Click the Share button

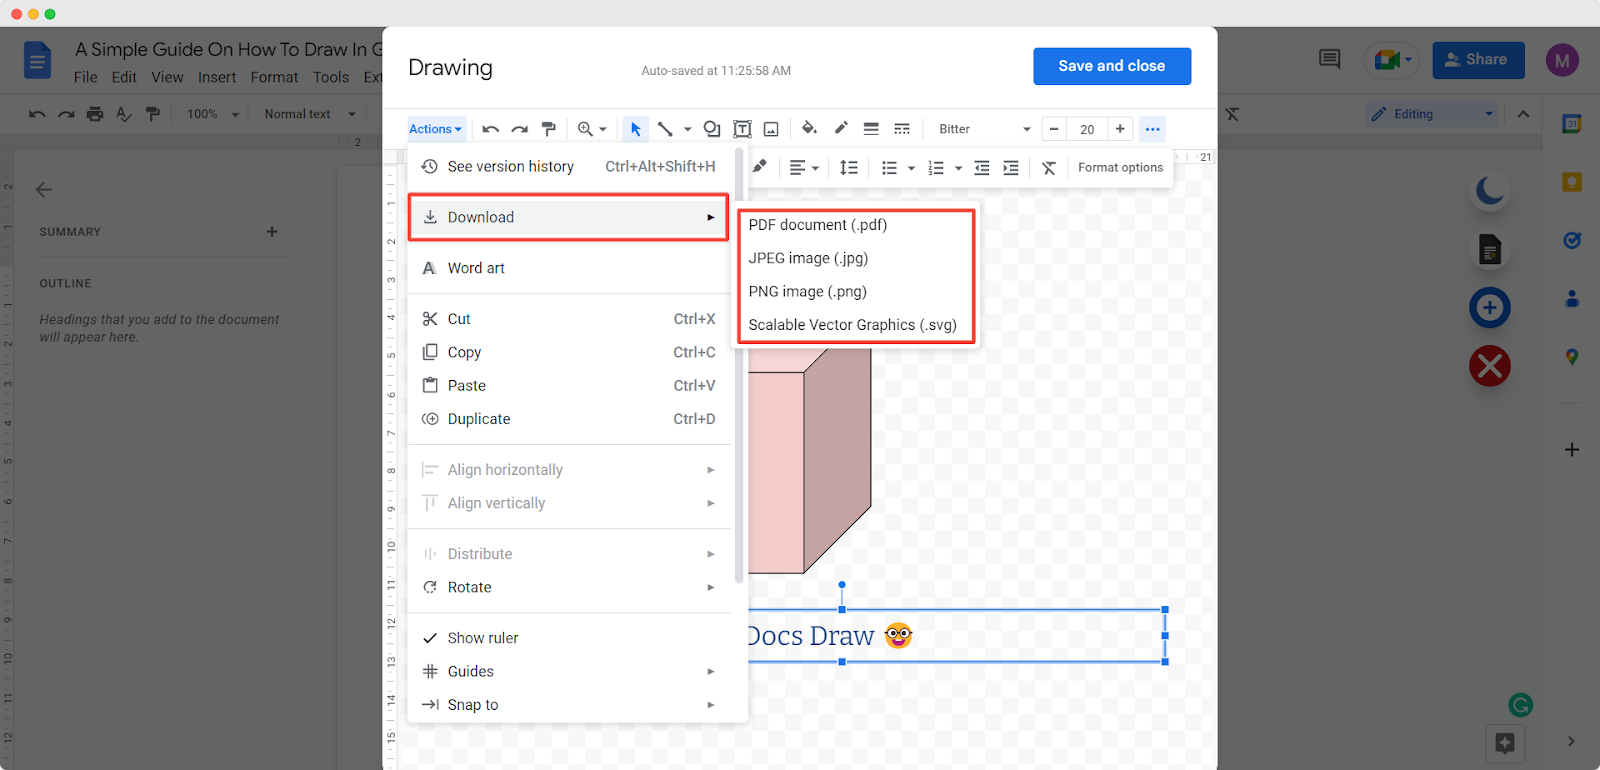pos(1478,60)
